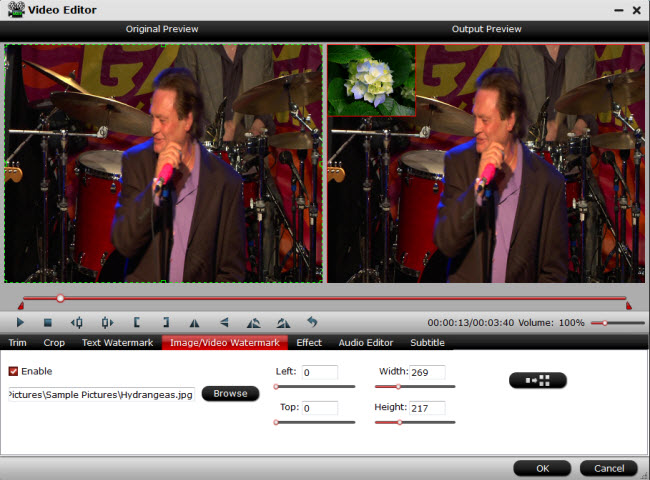Click the Left value input field
This screenshot has width=650, height=480.
[x=320, y=372]
